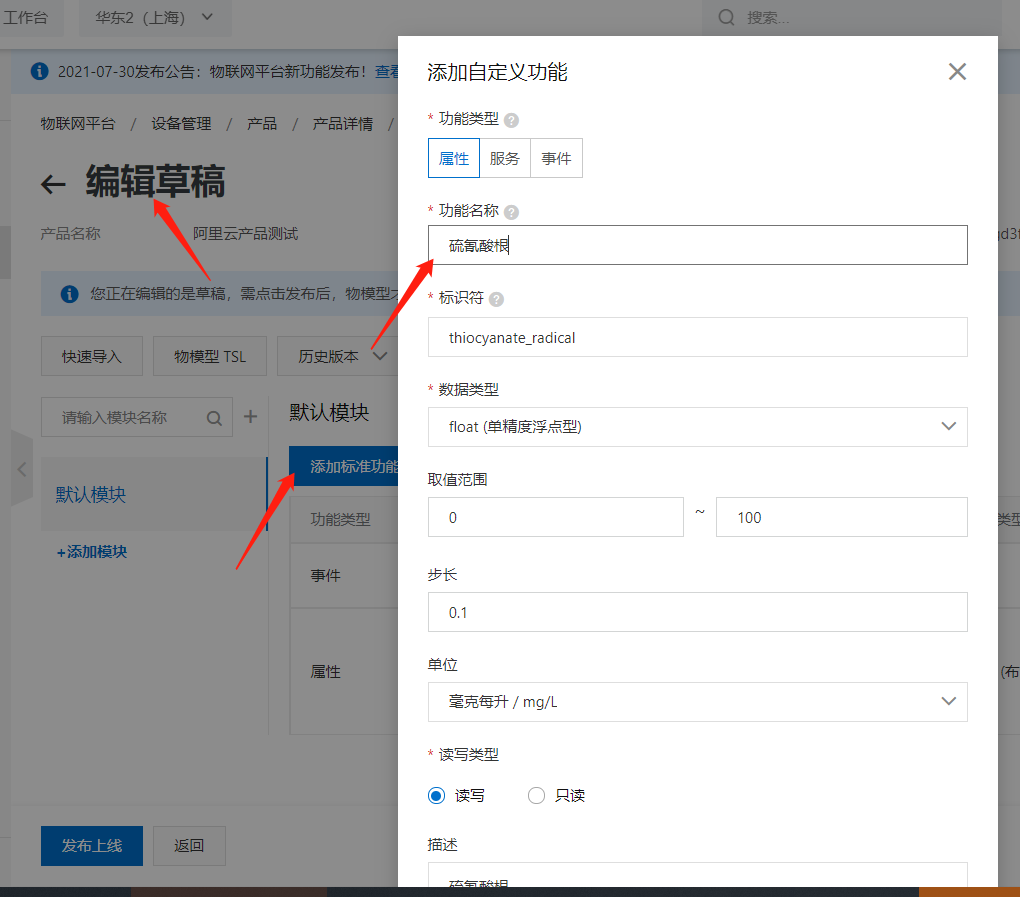Viewport: 1020px width, 897px height.
Task: Click the info icon in announcement banner
Action: (x=40, y=71)
